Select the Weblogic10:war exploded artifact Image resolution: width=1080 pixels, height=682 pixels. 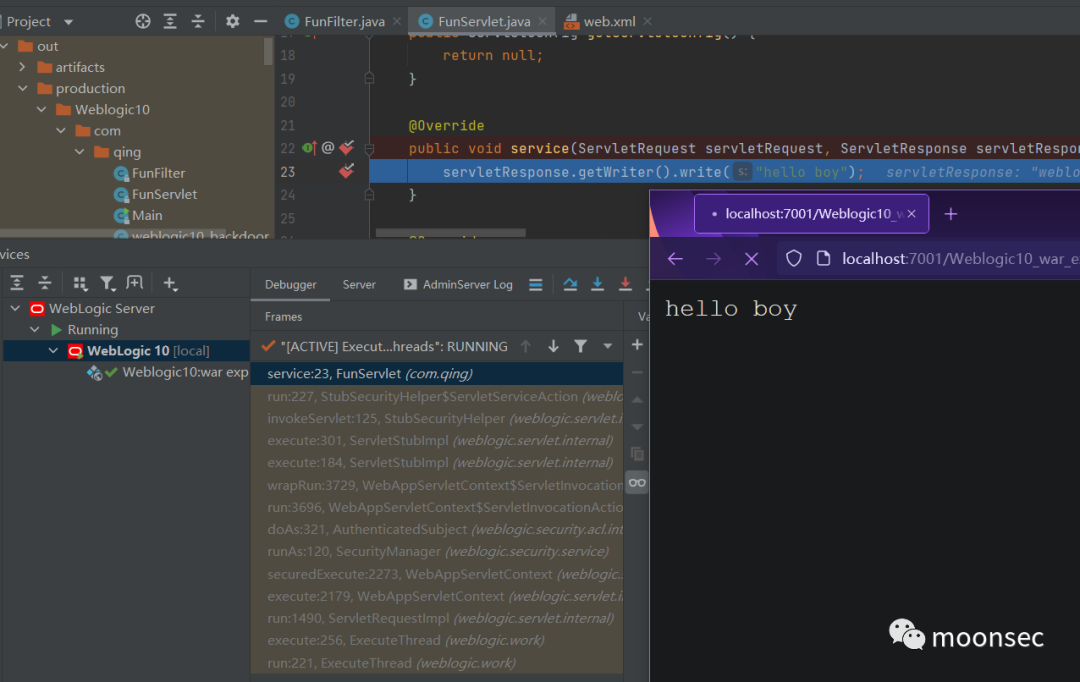pyautogui.click(x=167, y=373)
